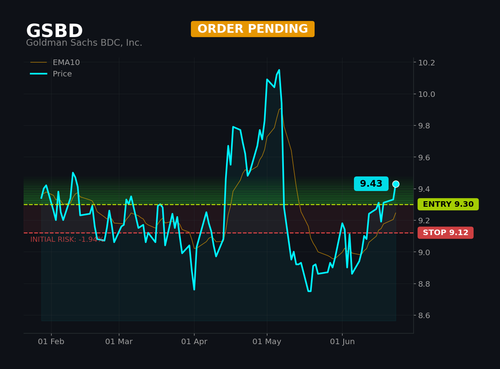Click the Goldman Sachs BDC, Inc. subtitle
This screenshot has height=369, width=500.
[x=84, y=43]
